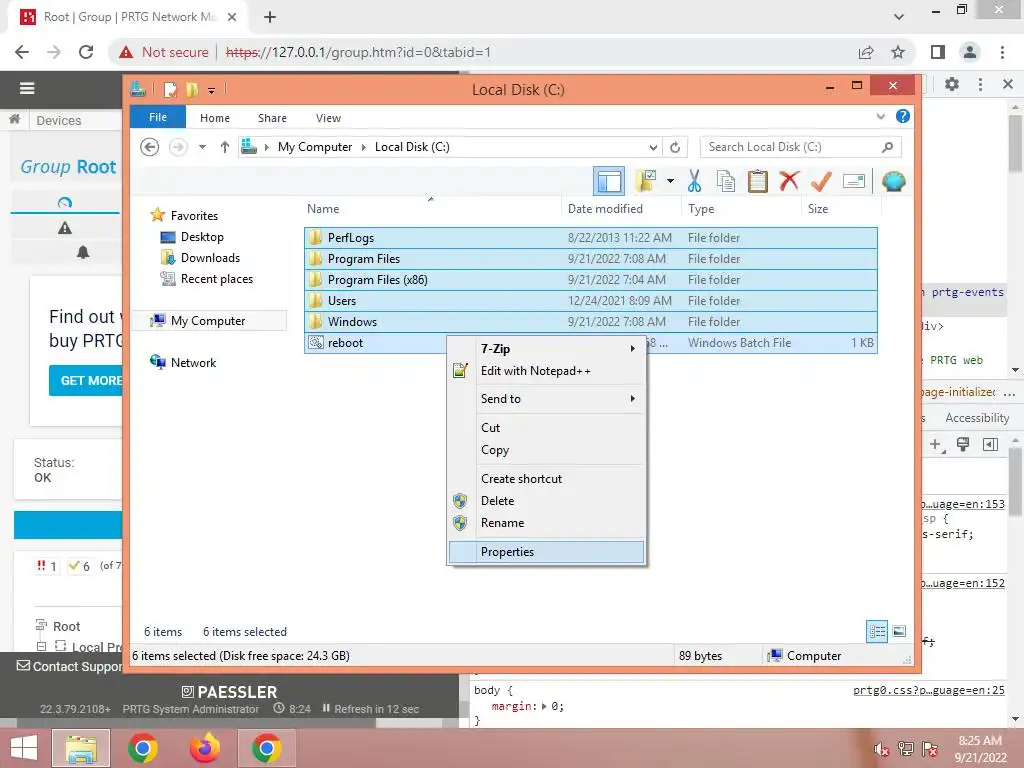The image size is (1024, 768).
Task: Choose Rename in the context menu
Action: [547, 523]
